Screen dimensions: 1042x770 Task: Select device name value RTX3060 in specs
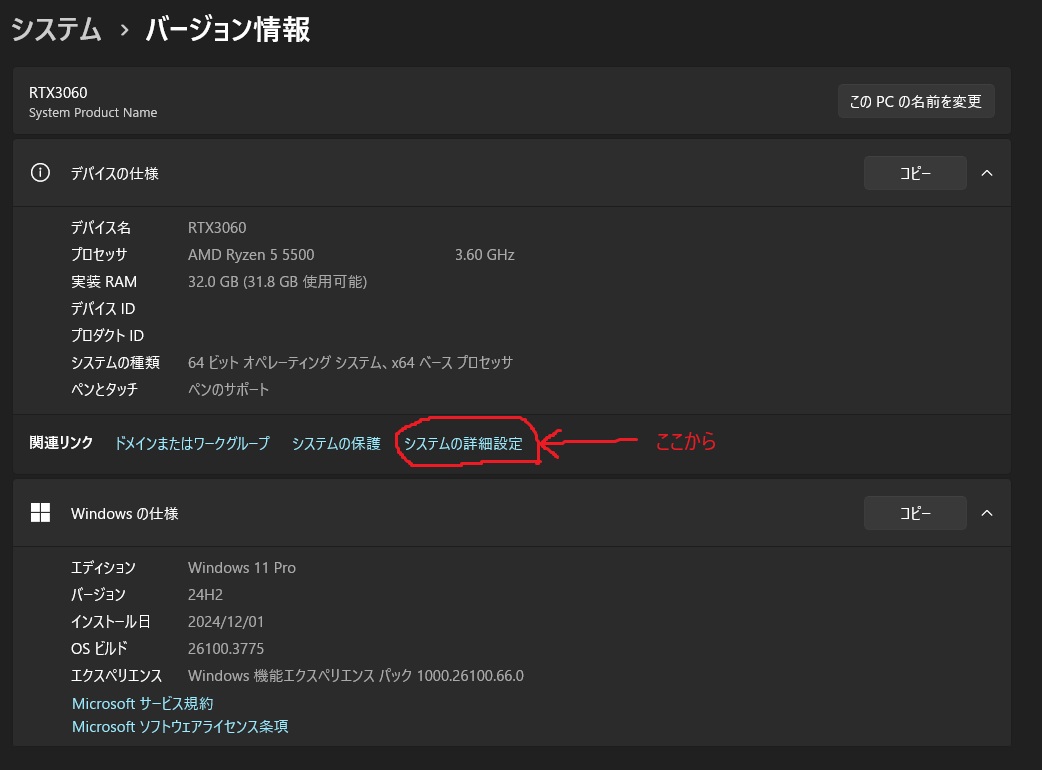217,227
